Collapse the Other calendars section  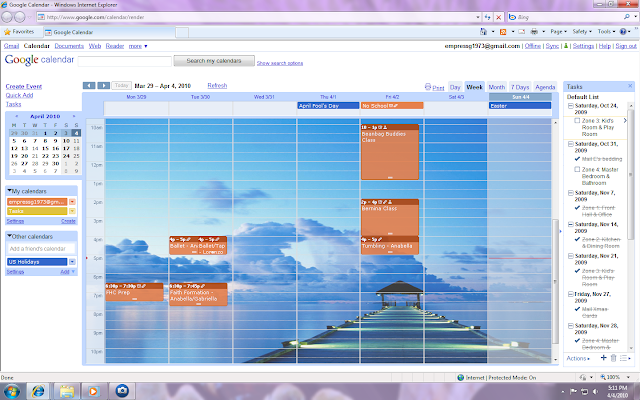(x=10, y=236)
